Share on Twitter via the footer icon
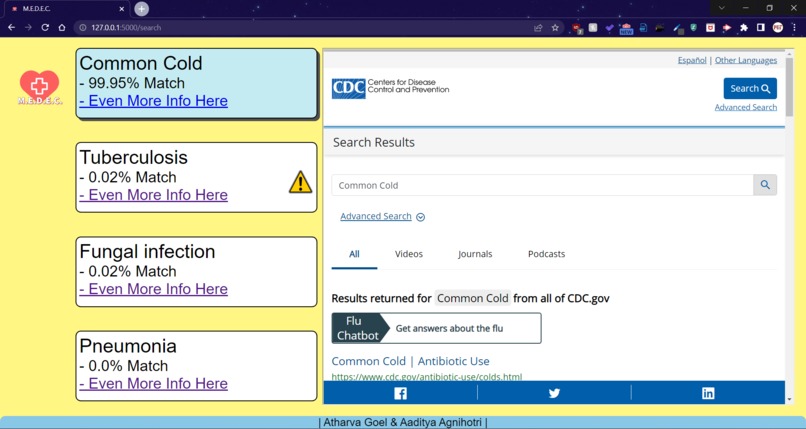 pos(554,393)
